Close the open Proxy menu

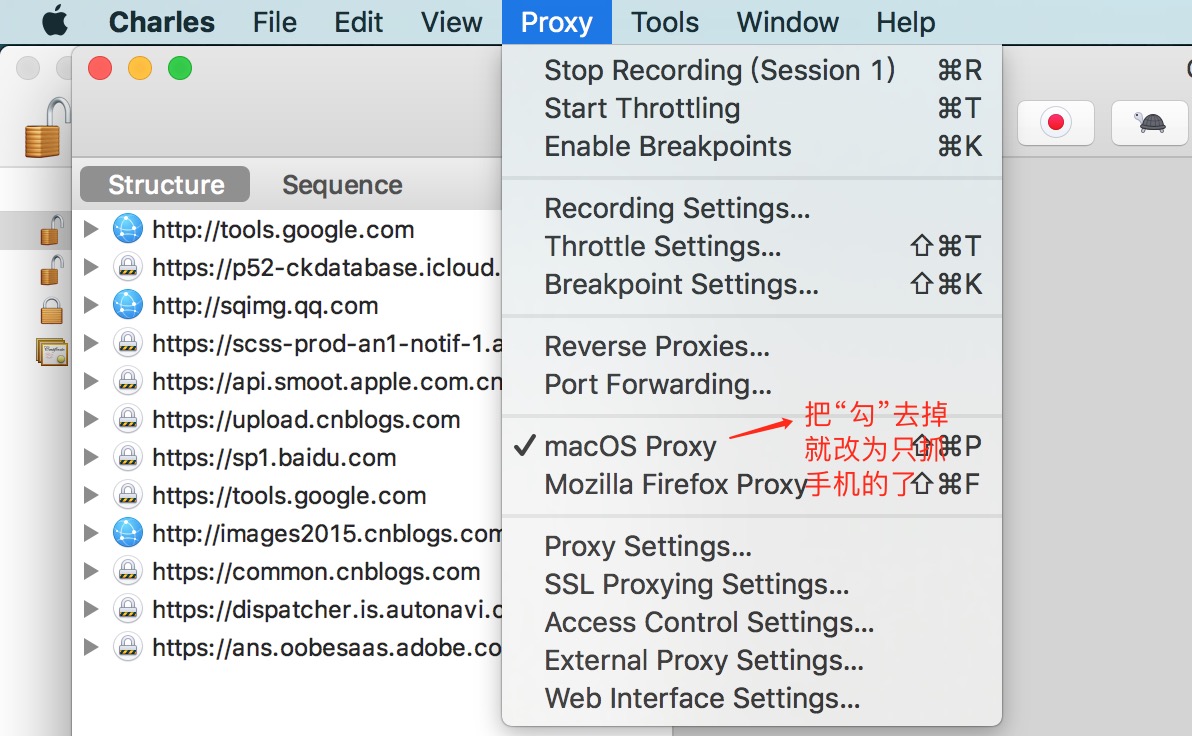coord(556,22)
